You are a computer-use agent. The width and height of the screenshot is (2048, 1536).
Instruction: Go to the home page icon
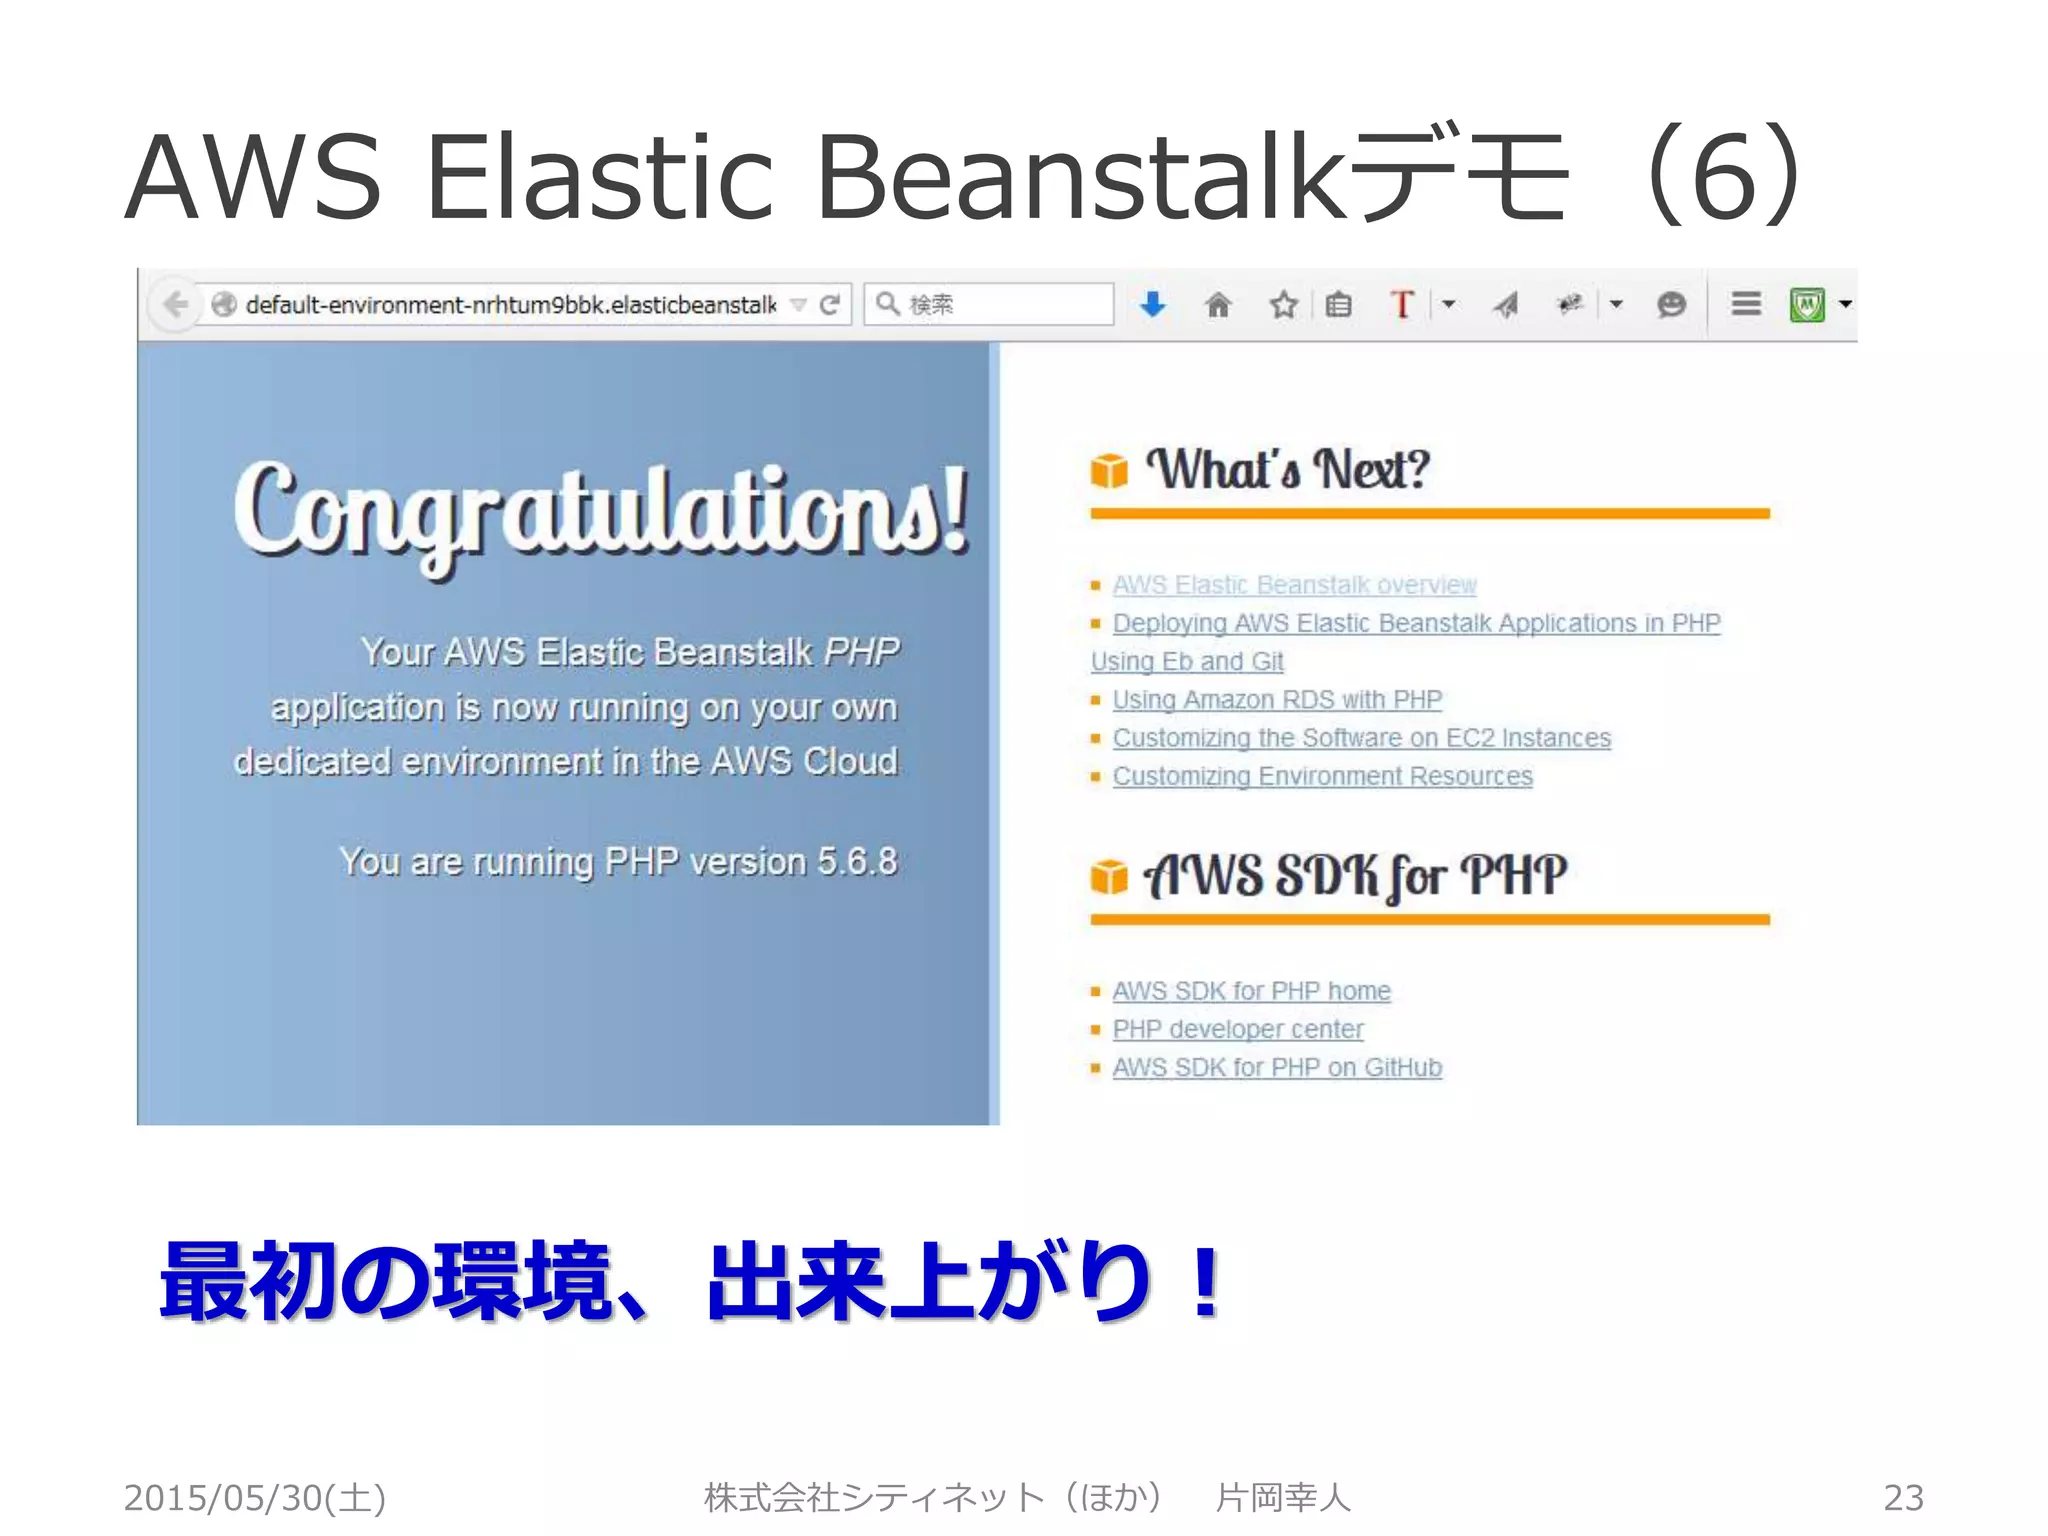1218,304
